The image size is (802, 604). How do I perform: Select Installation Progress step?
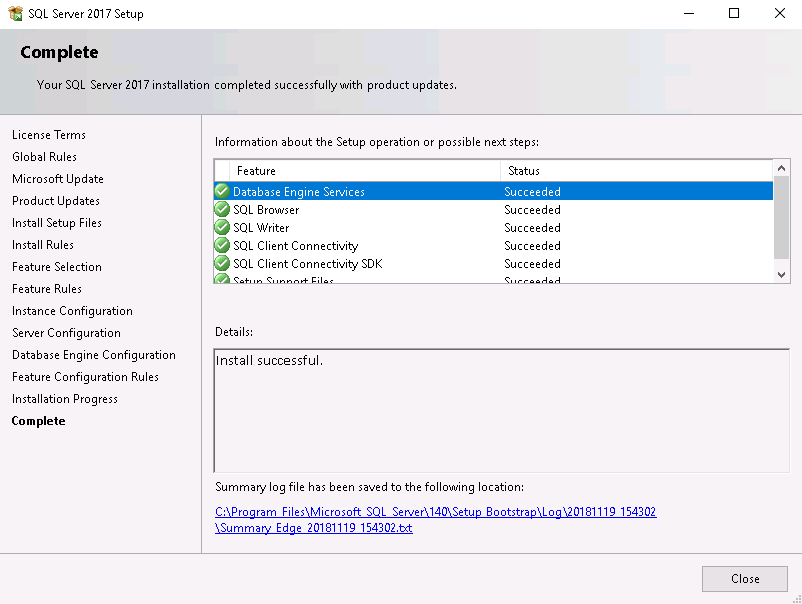pos(65,398)
